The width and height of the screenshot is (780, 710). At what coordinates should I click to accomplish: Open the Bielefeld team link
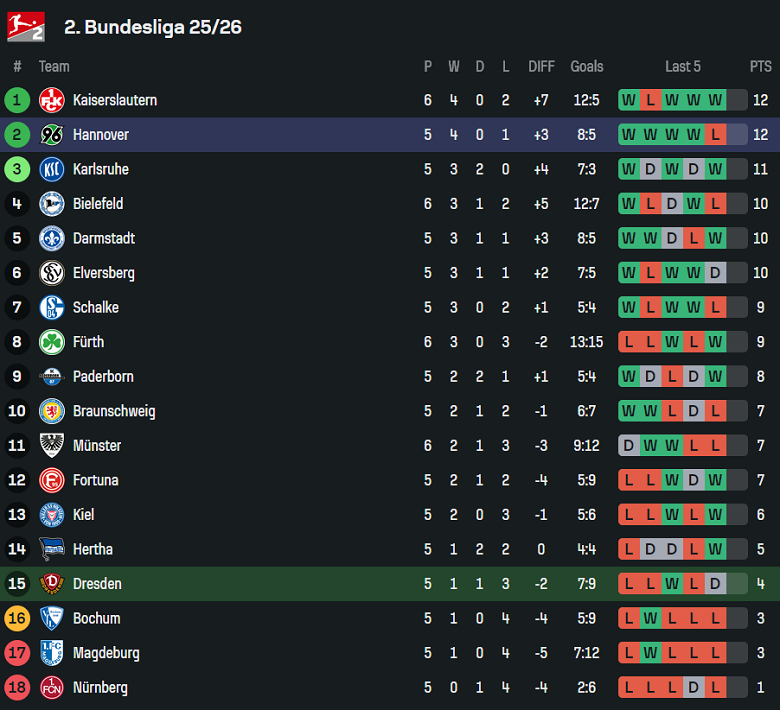[98, 204]
